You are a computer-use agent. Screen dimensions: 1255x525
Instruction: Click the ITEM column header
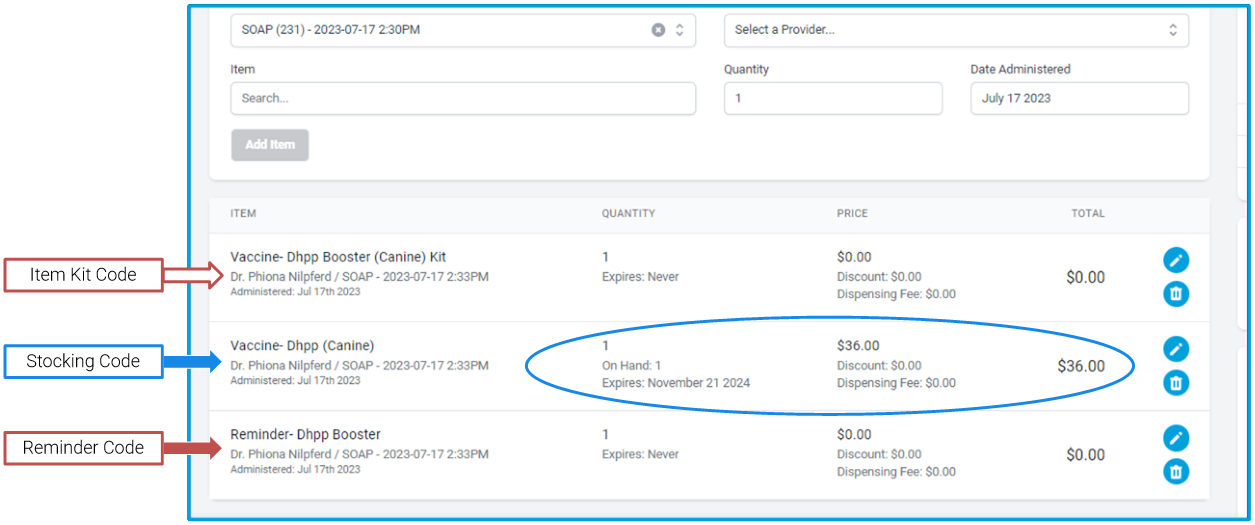point(243,214)
